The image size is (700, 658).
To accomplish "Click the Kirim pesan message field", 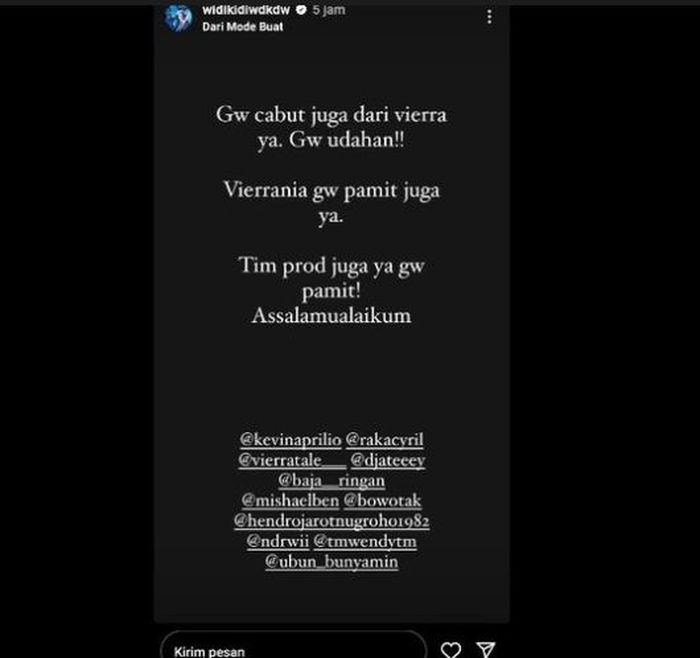I will pos(293,646).
